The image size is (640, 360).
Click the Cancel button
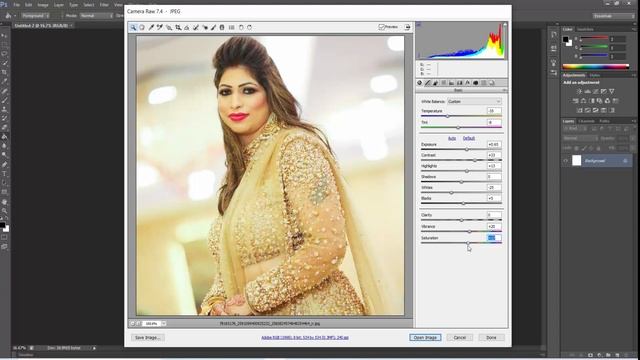click(460, 338)
